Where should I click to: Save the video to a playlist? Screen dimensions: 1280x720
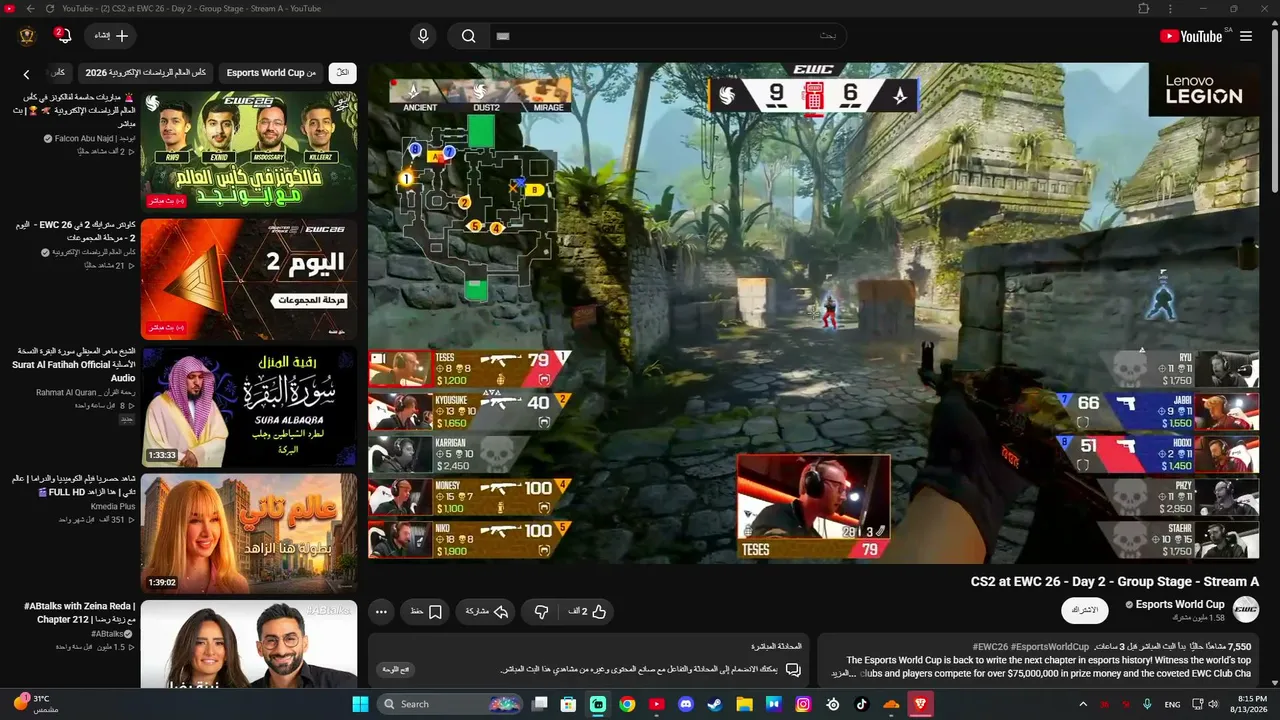click(425, 611)
